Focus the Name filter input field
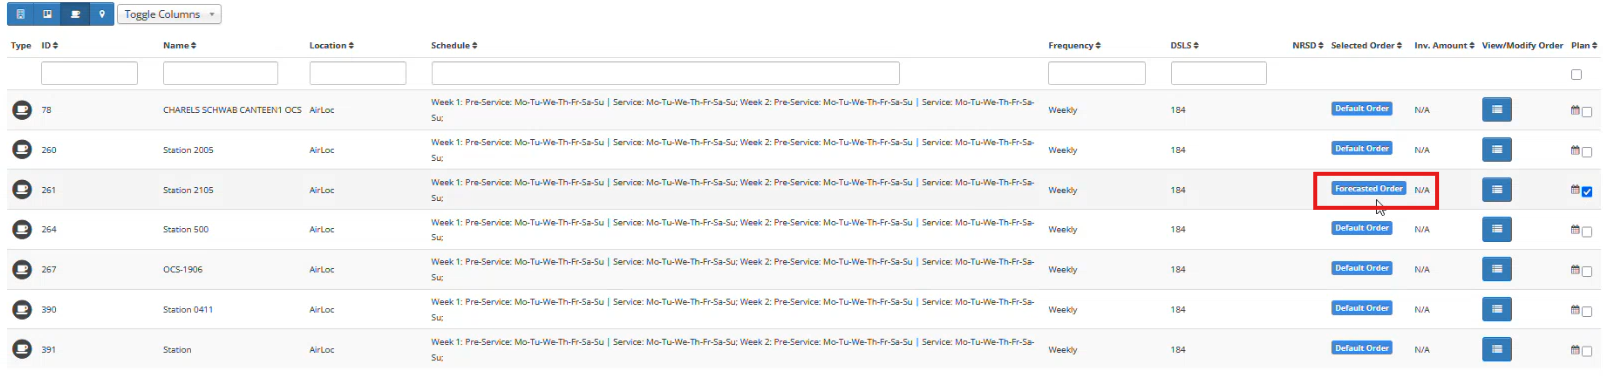 (220, 73)
